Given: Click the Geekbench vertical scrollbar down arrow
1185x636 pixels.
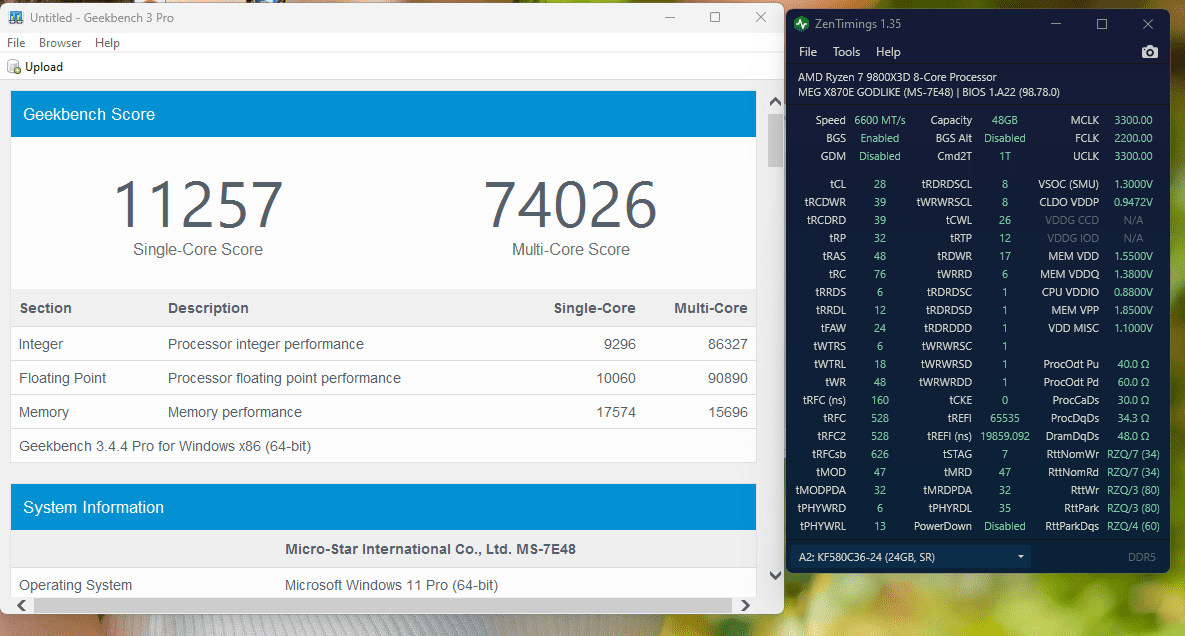Looking at the screenshot, I should click(775, 575).
